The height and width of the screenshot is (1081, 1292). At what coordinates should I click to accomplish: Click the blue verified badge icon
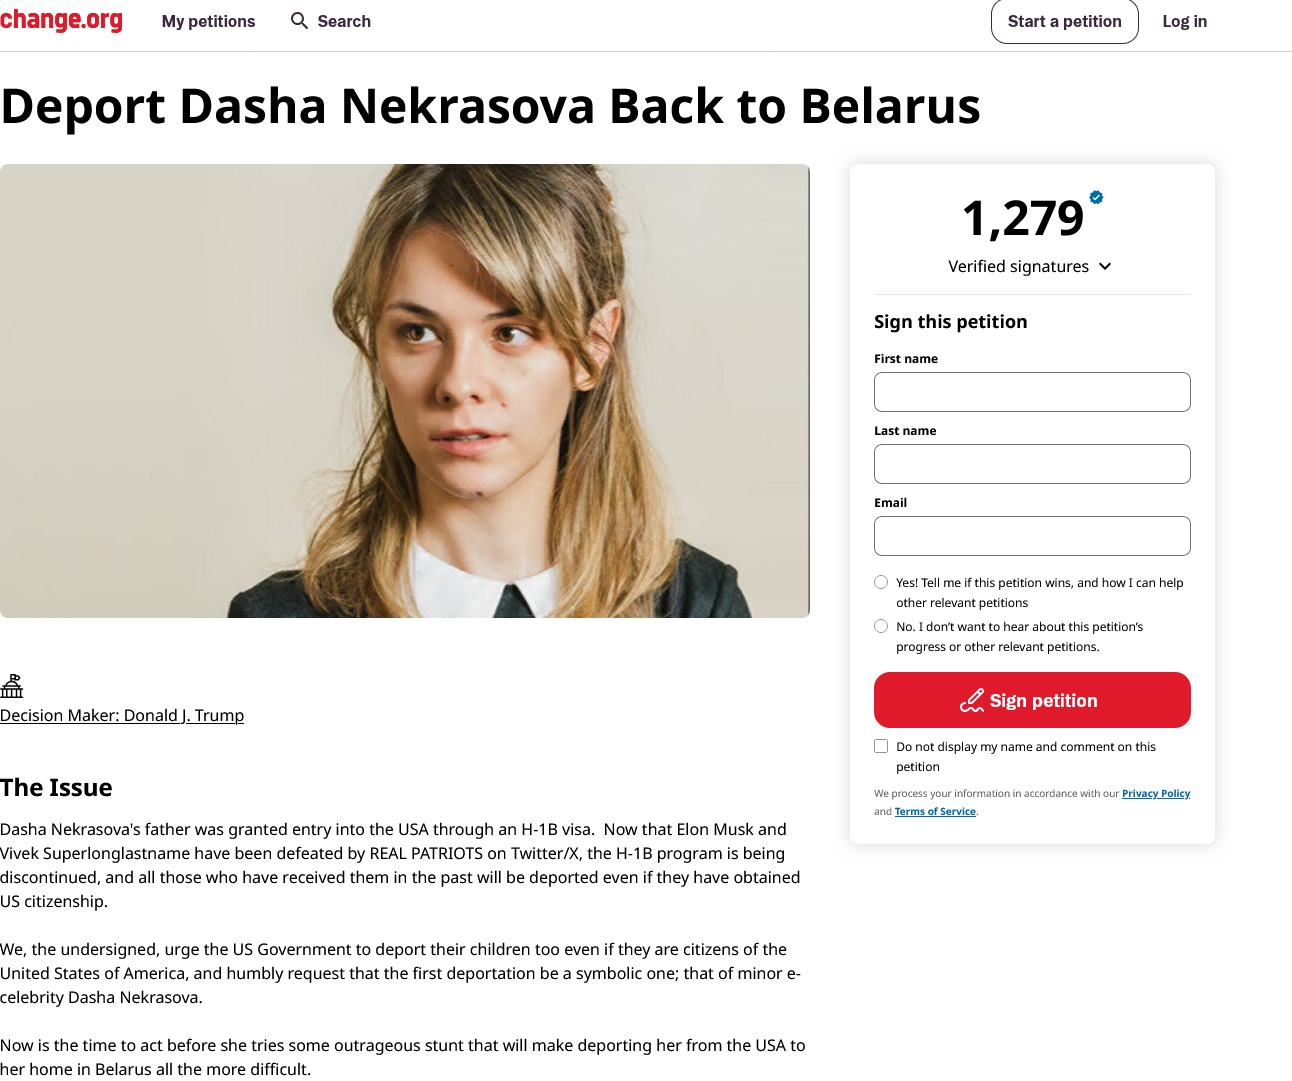[x=1096, y=197]
